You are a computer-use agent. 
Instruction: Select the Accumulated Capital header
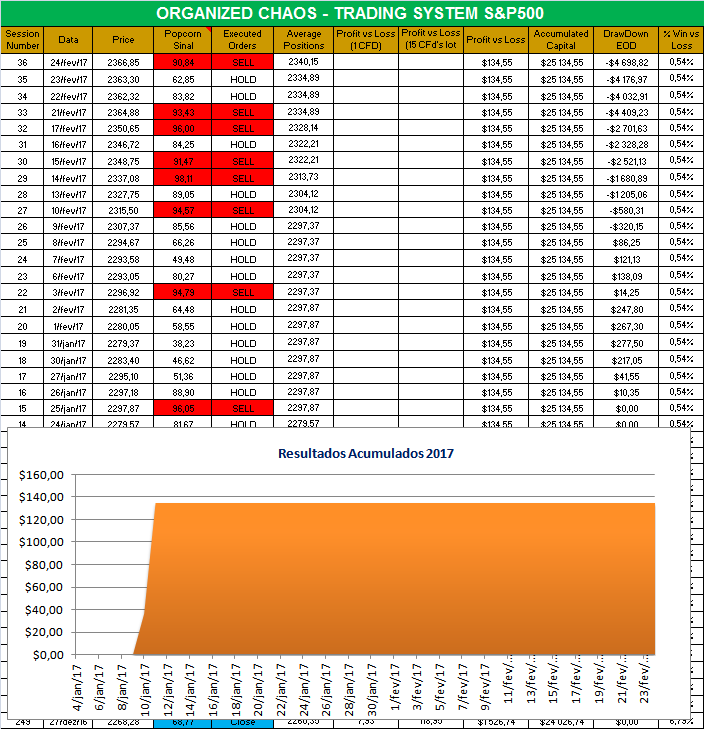pos(561,40)
